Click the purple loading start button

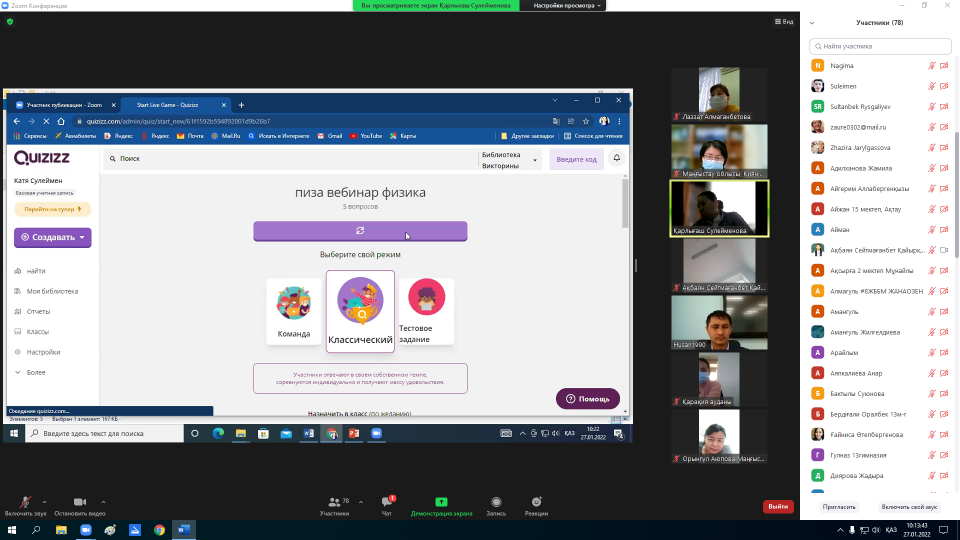tap(360, 231)
